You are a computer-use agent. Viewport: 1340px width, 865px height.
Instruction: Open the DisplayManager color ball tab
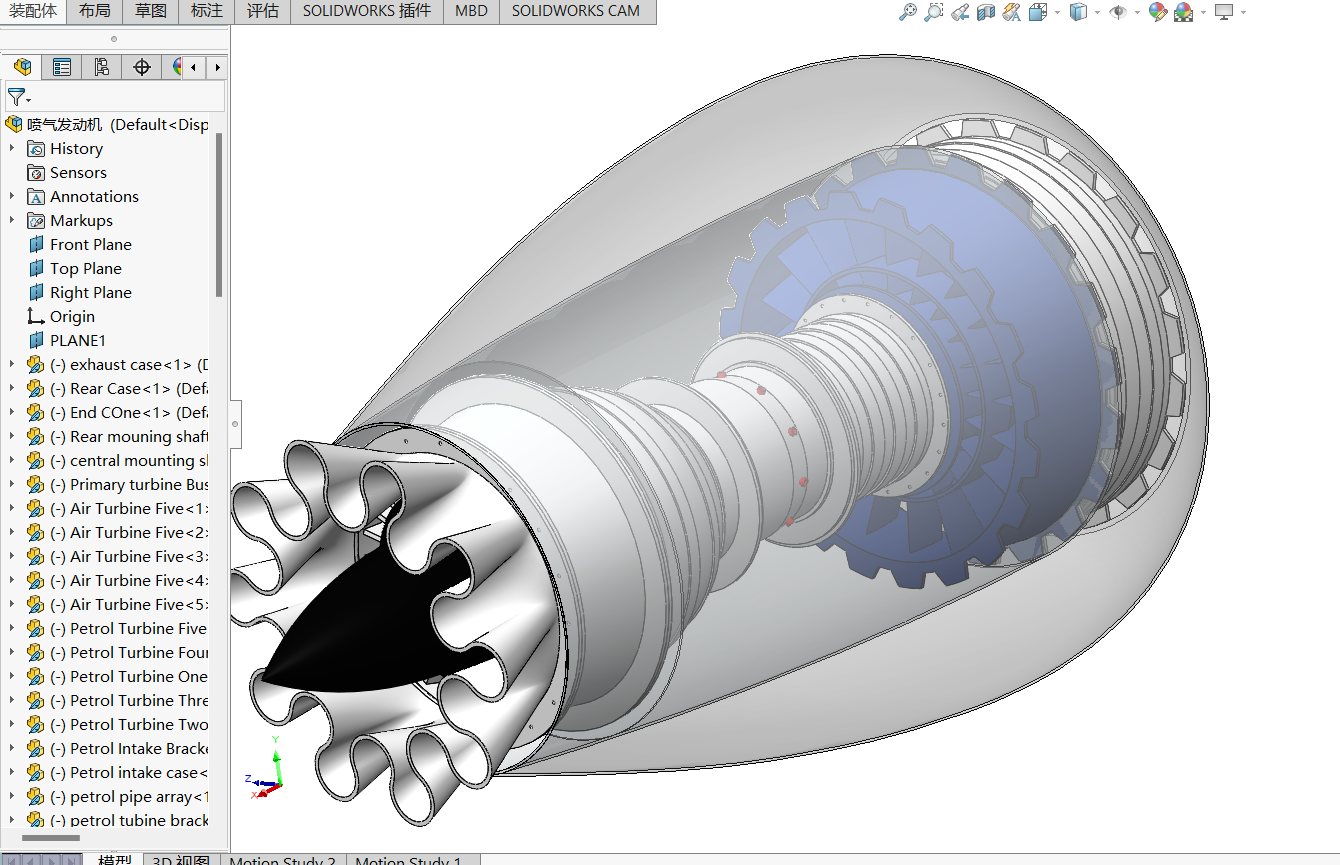click(x=175, y=67)
